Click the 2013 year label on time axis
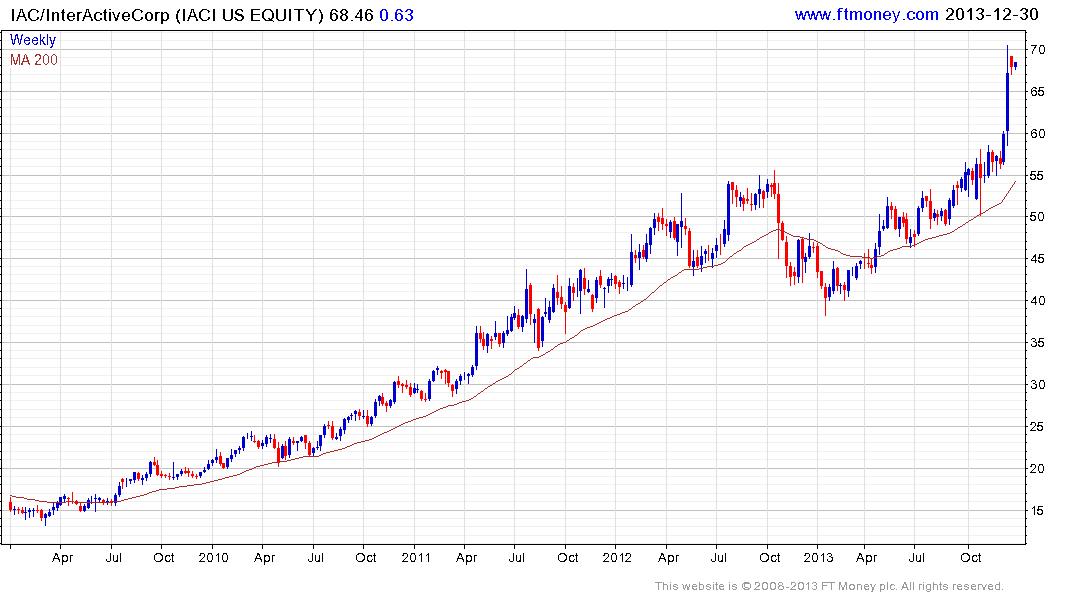 click(x=818, y=557)
